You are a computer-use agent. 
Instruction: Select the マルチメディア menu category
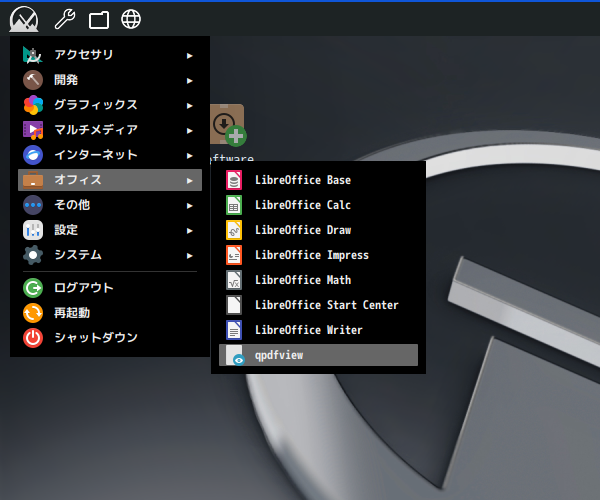(x=95, y=130)
